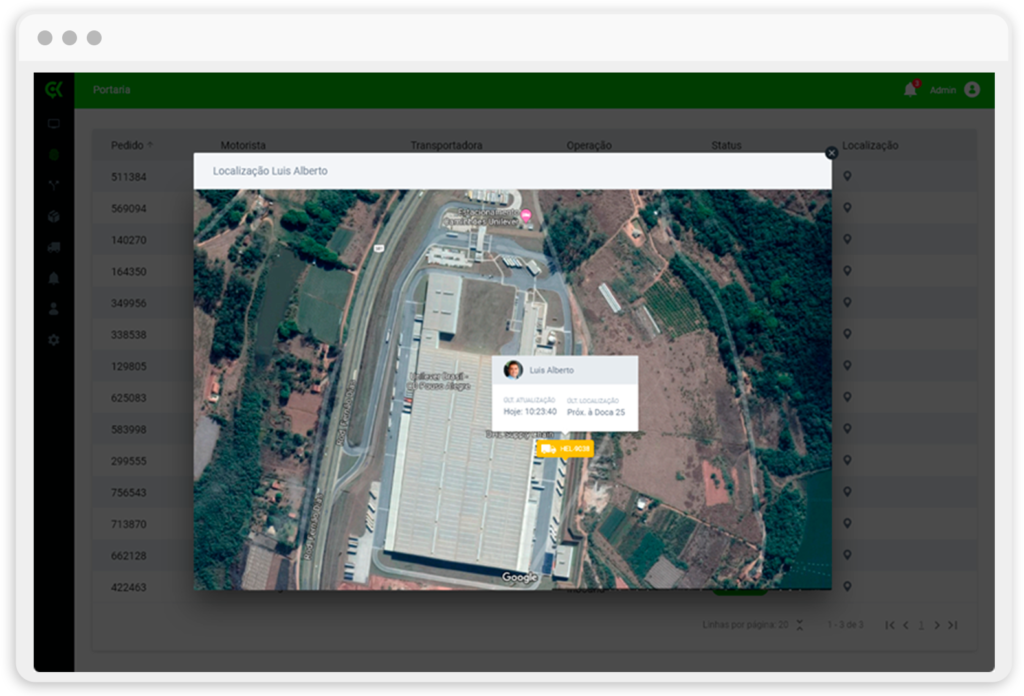Click the Localização column header
1024x696 pixels.
[870, 145]
